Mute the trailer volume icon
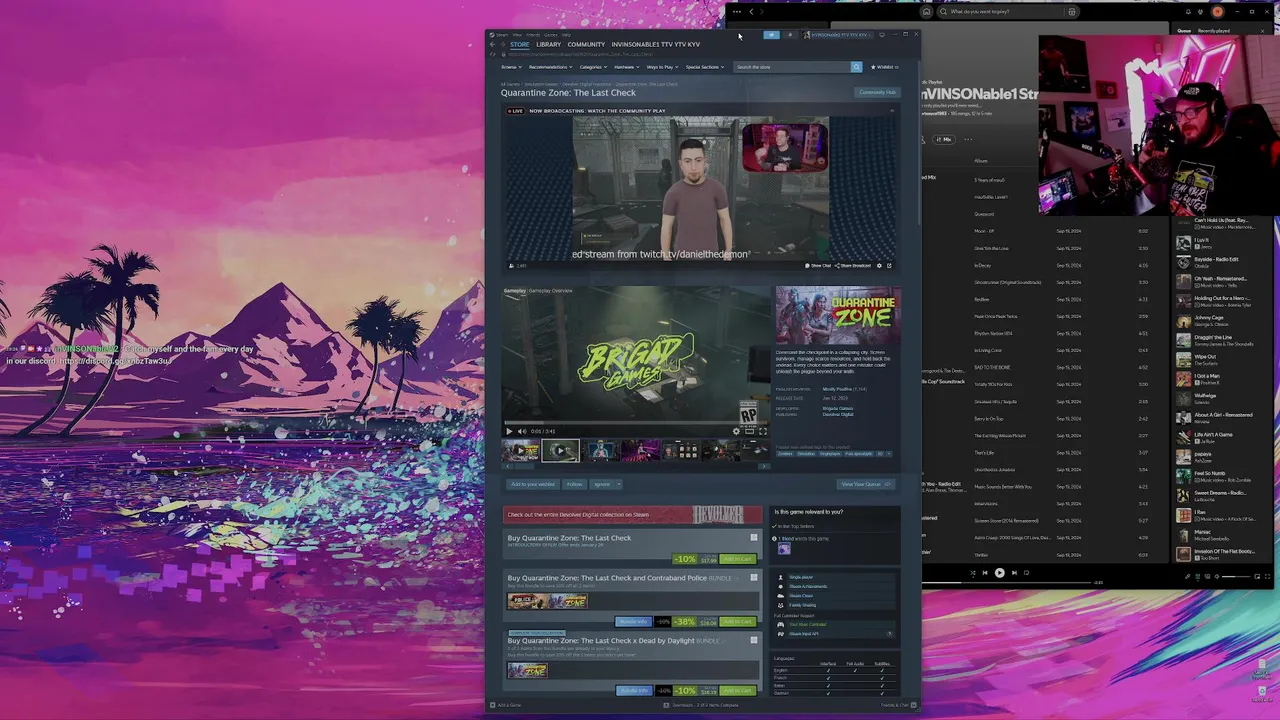The image size is (1280, 720). pyautogui.click(x=522, y=432)
